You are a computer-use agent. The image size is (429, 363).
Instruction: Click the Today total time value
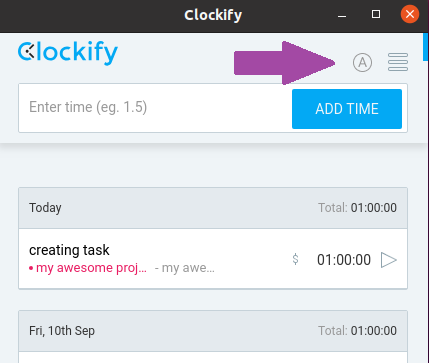click(x=374, y=208)
